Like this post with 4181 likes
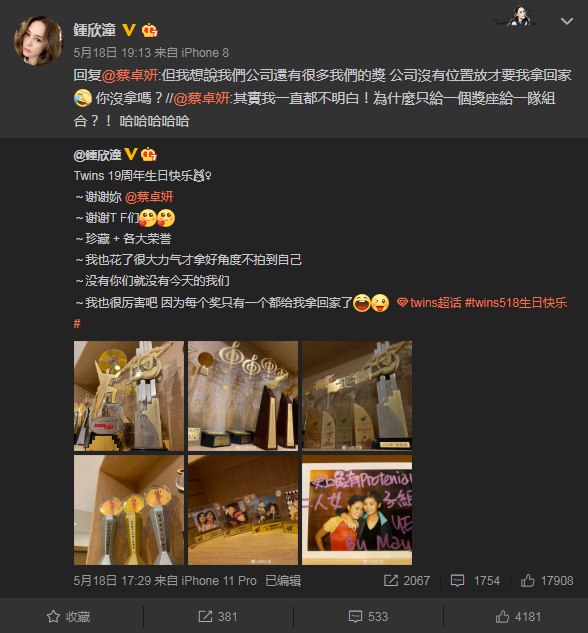The height and width of the screenshot is (633, 588). coord(518,616)
